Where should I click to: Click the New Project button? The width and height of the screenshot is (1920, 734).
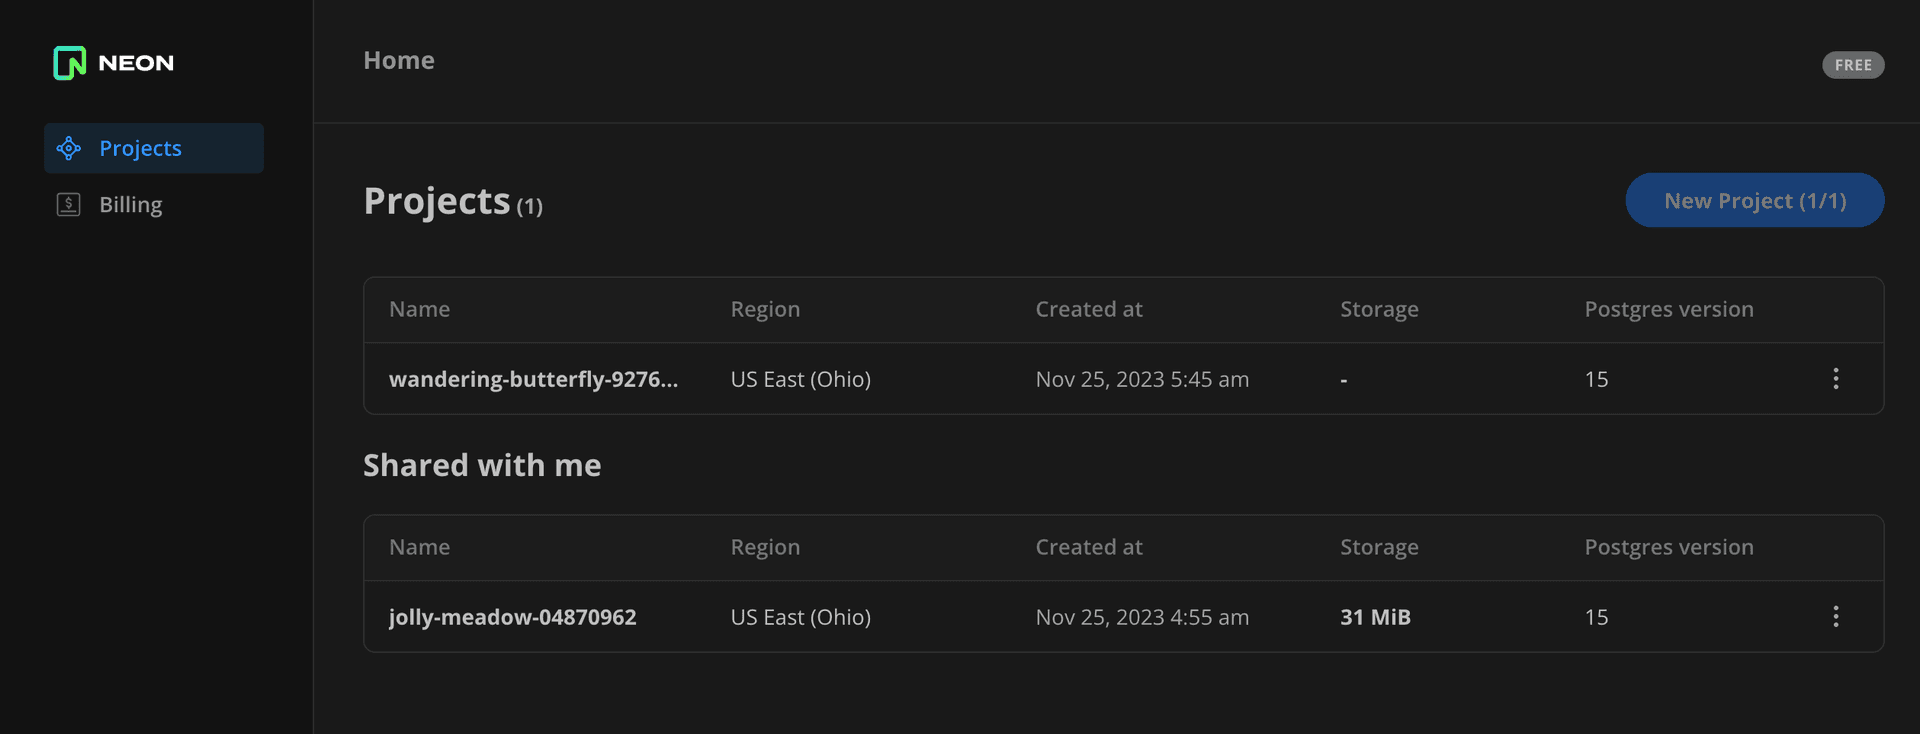tap(1754, 201)
